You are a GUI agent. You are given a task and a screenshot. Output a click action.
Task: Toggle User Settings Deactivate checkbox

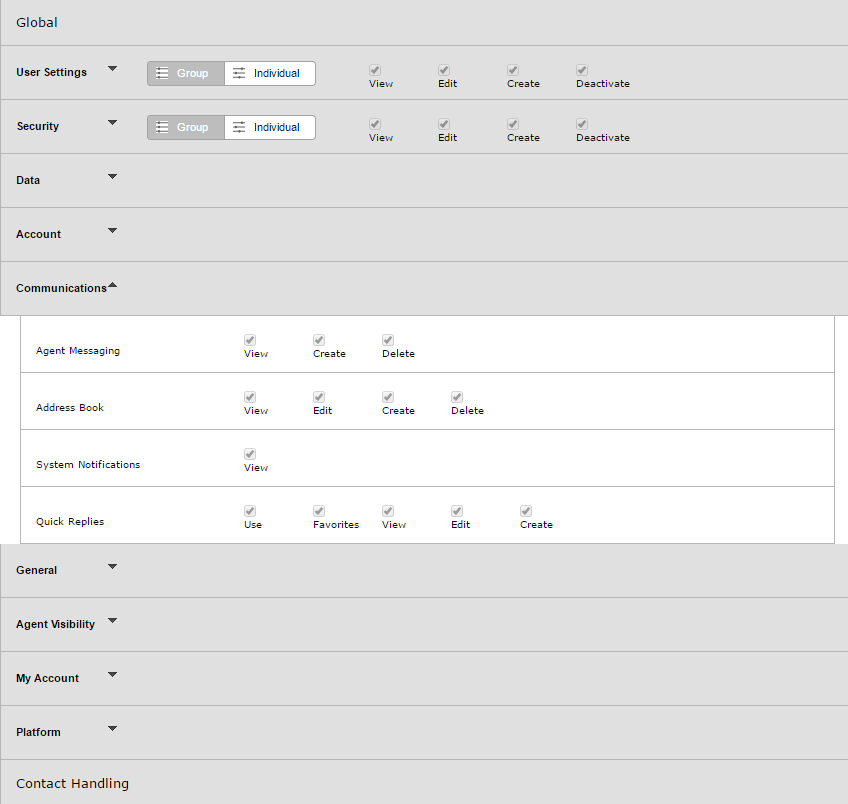coord(582,70)
